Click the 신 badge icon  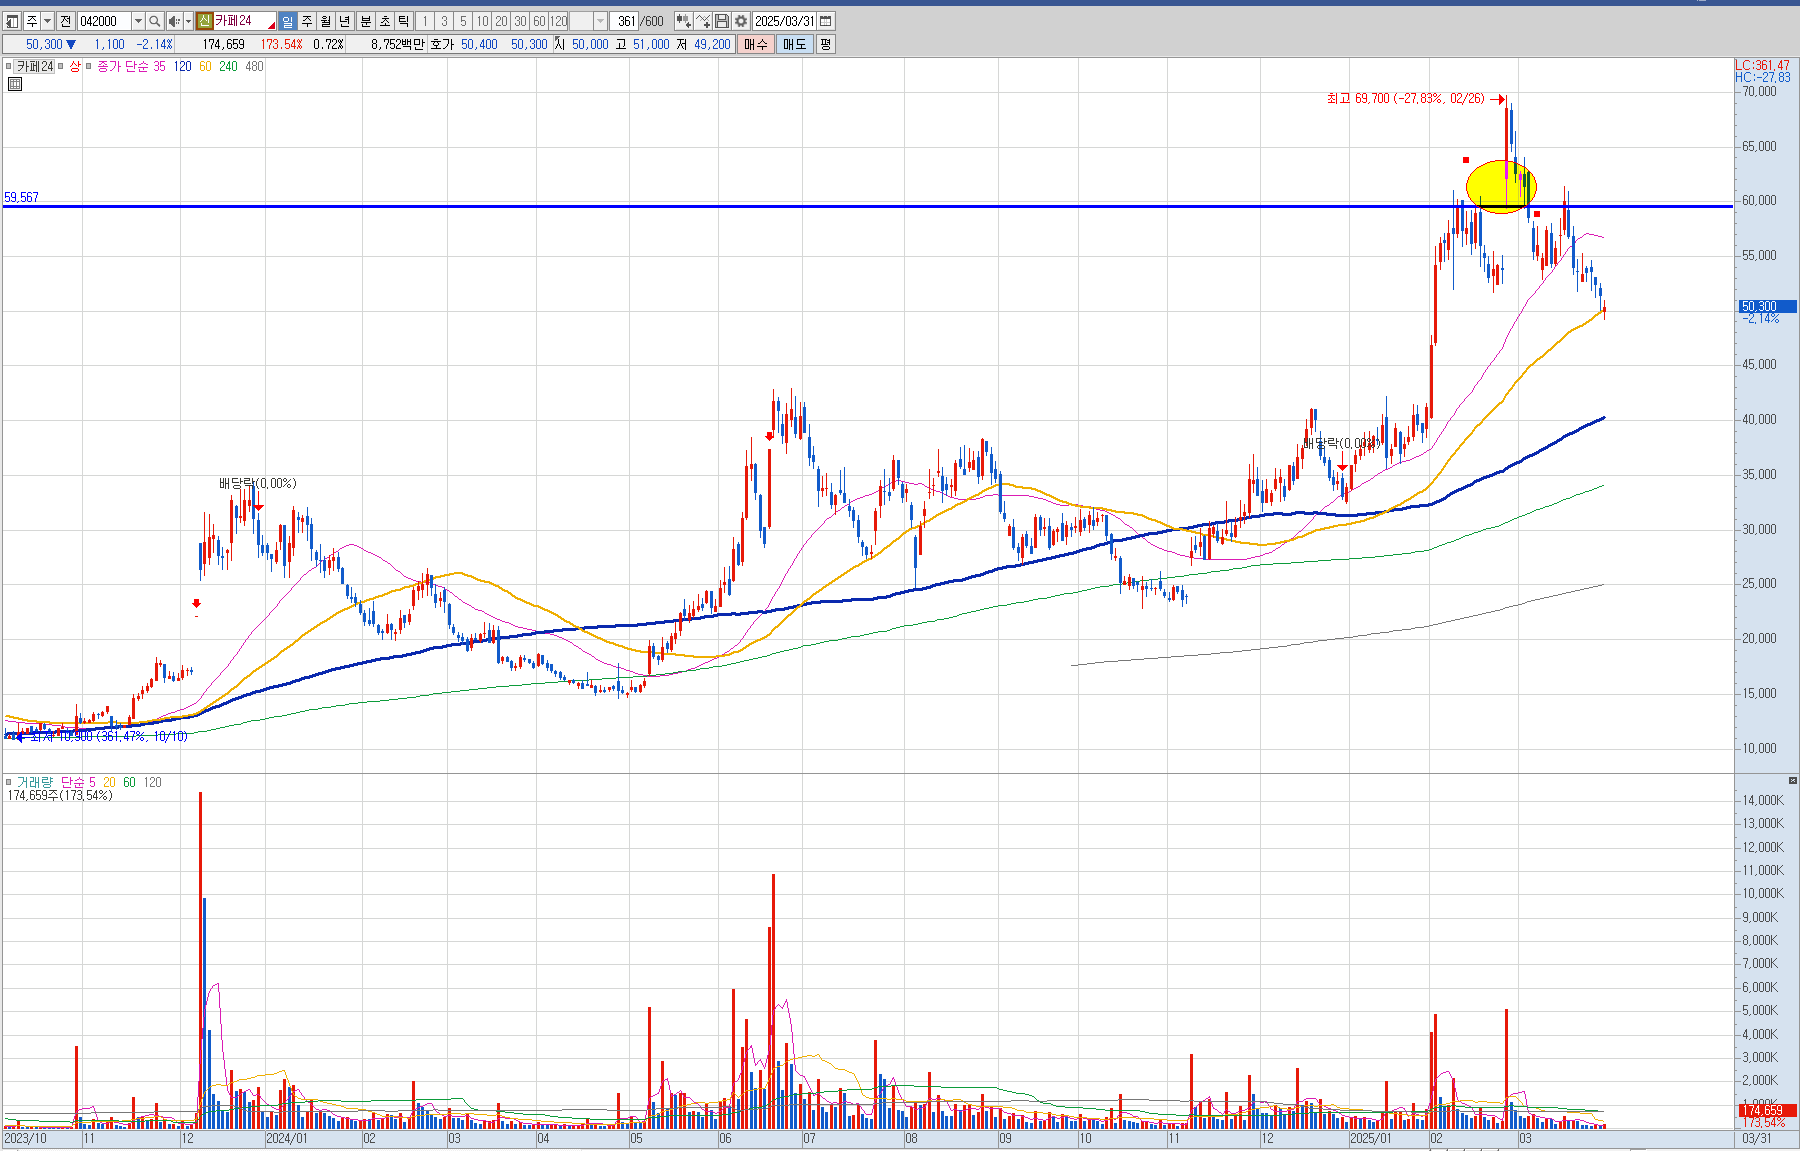[x=204, y=21]
